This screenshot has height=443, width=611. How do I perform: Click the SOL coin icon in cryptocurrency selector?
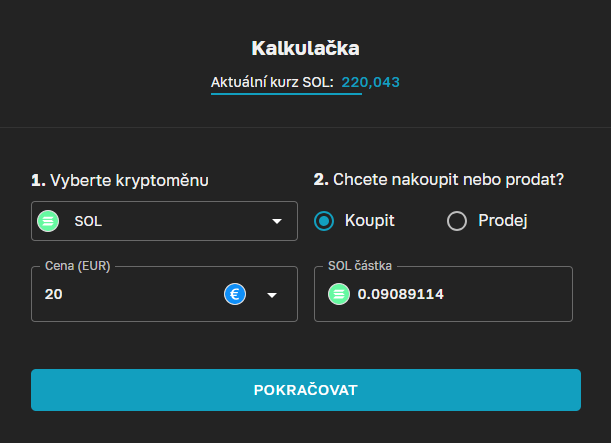pos(48,221)
